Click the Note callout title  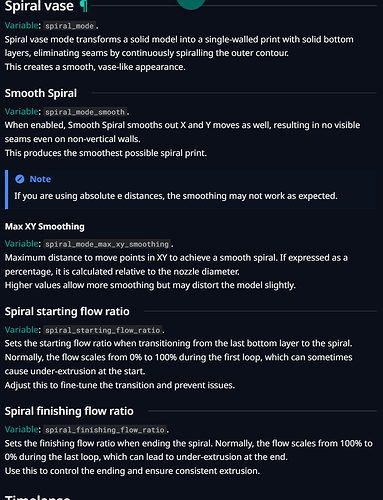(40, 179)
